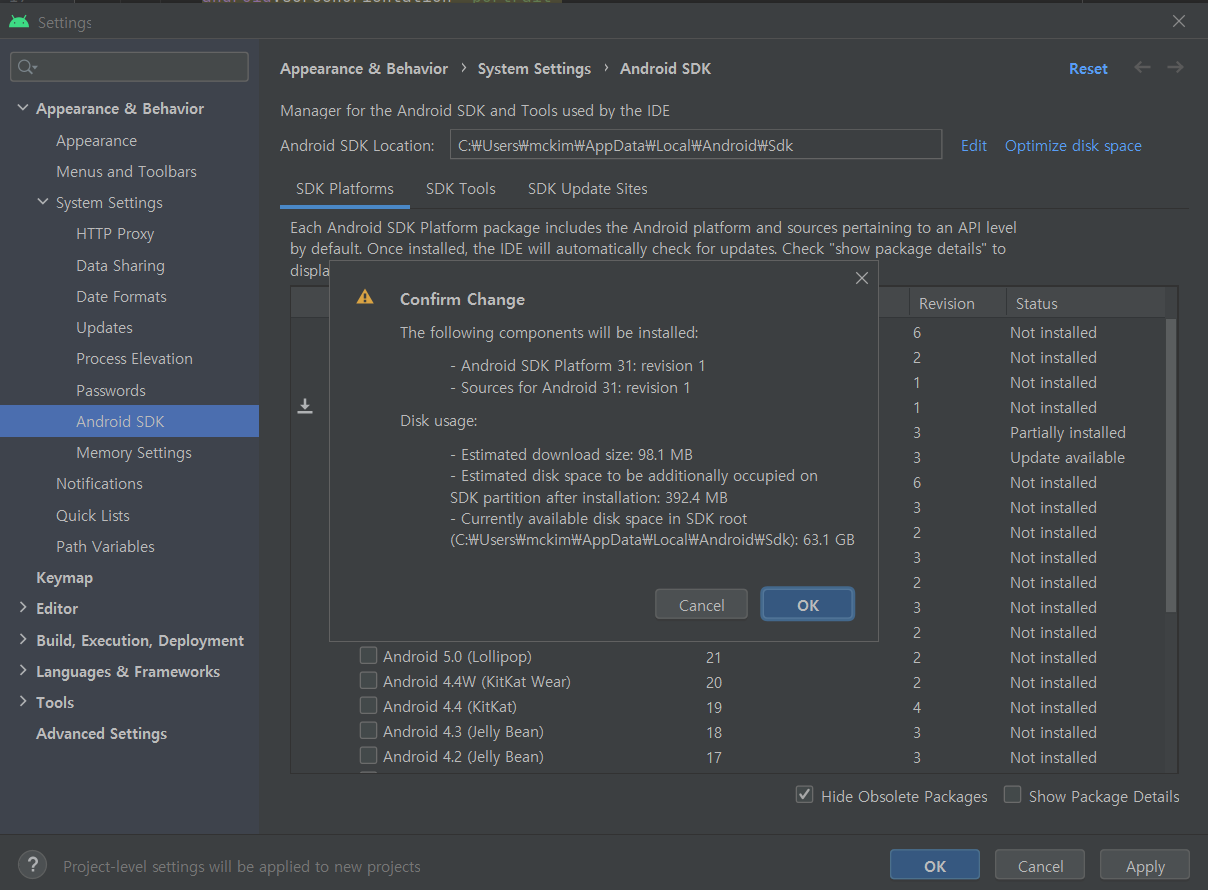Click 'Partially installed' status cell

pyautogui.click(x=1068, y=433)
